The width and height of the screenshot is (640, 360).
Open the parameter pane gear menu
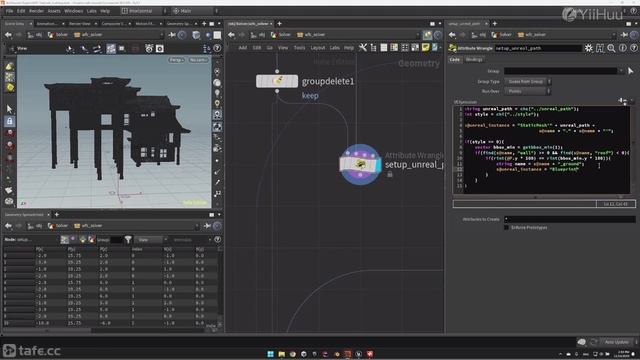(x=589, y=48)
